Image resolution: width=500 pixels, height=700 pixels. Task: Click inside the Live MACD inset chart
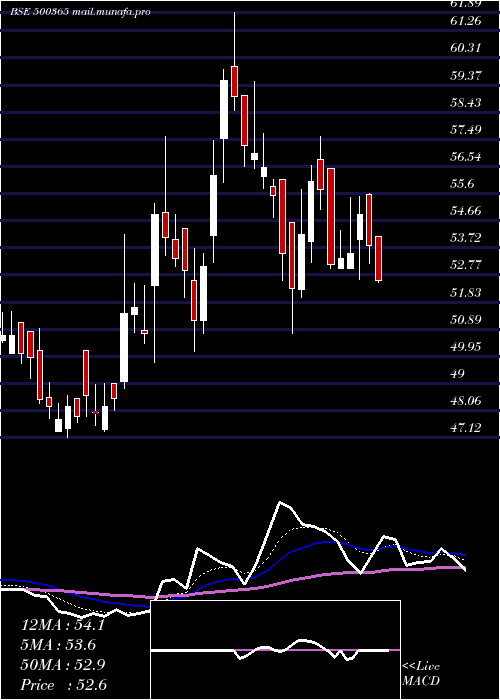coord(275,650)
